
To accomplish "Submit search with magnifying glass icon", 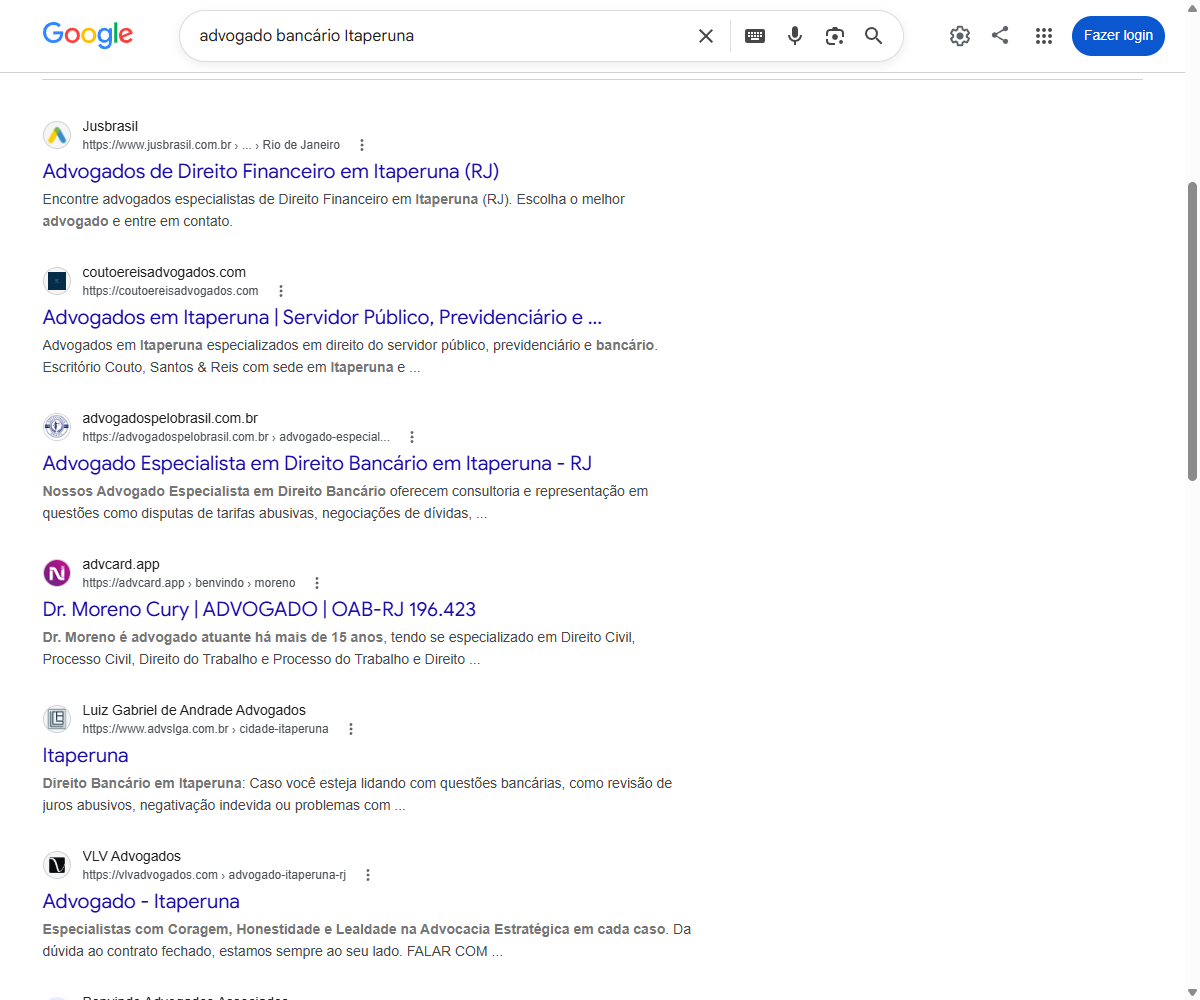I will pyautogui.click(x=874, y=36).
